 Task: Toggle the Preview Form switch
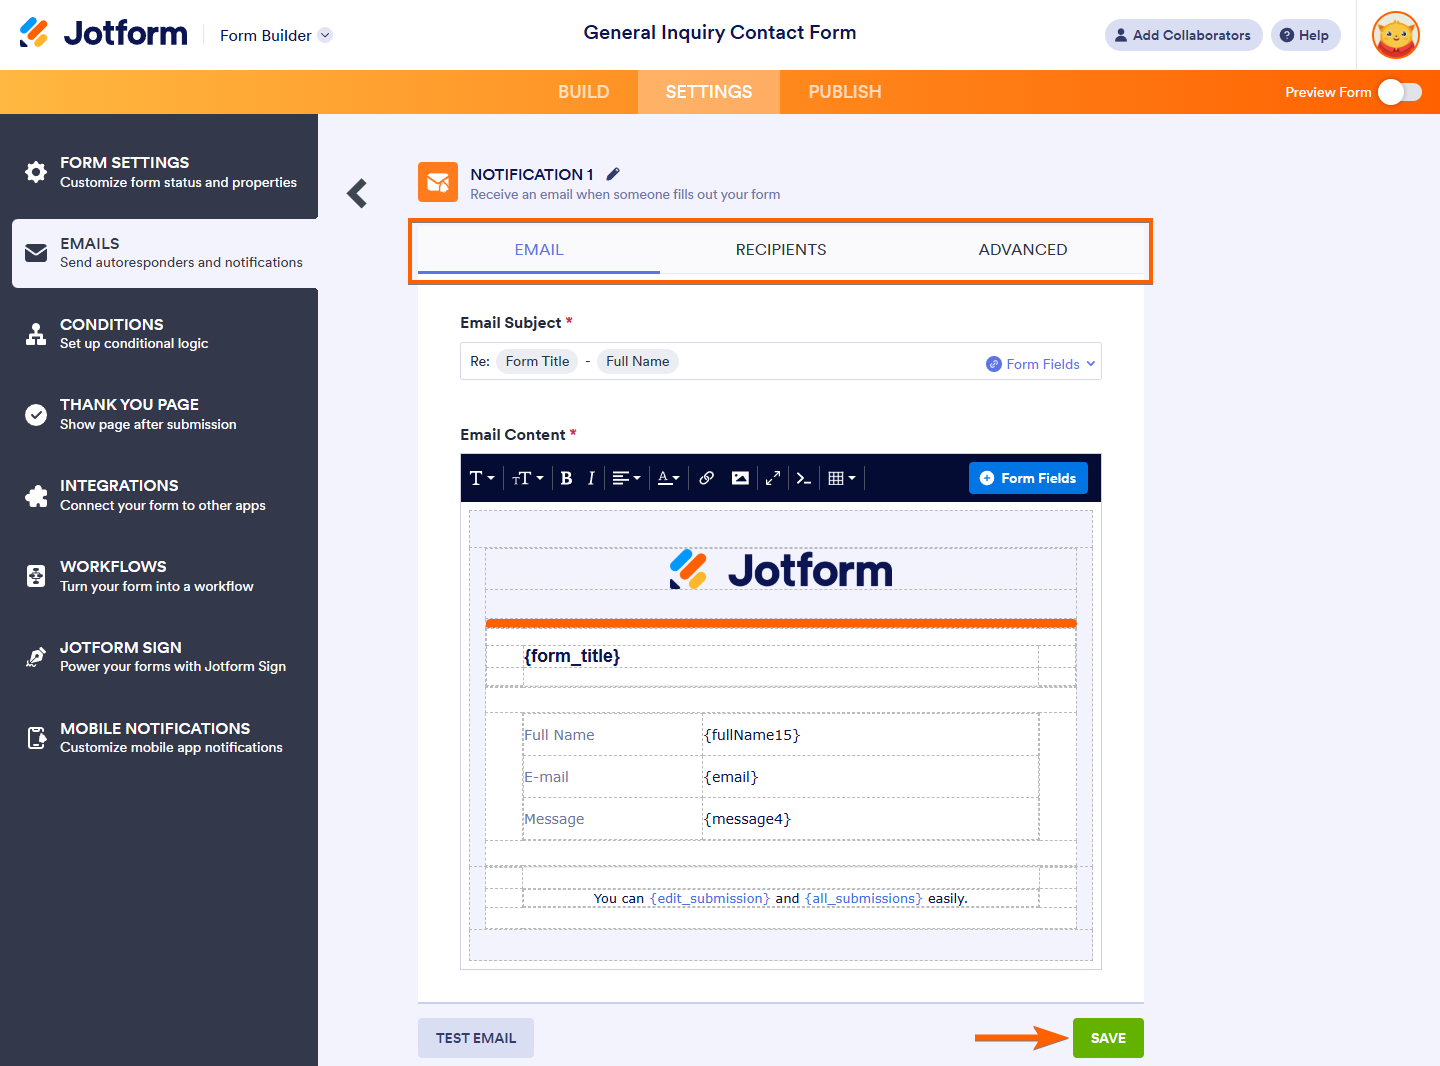1399,92
